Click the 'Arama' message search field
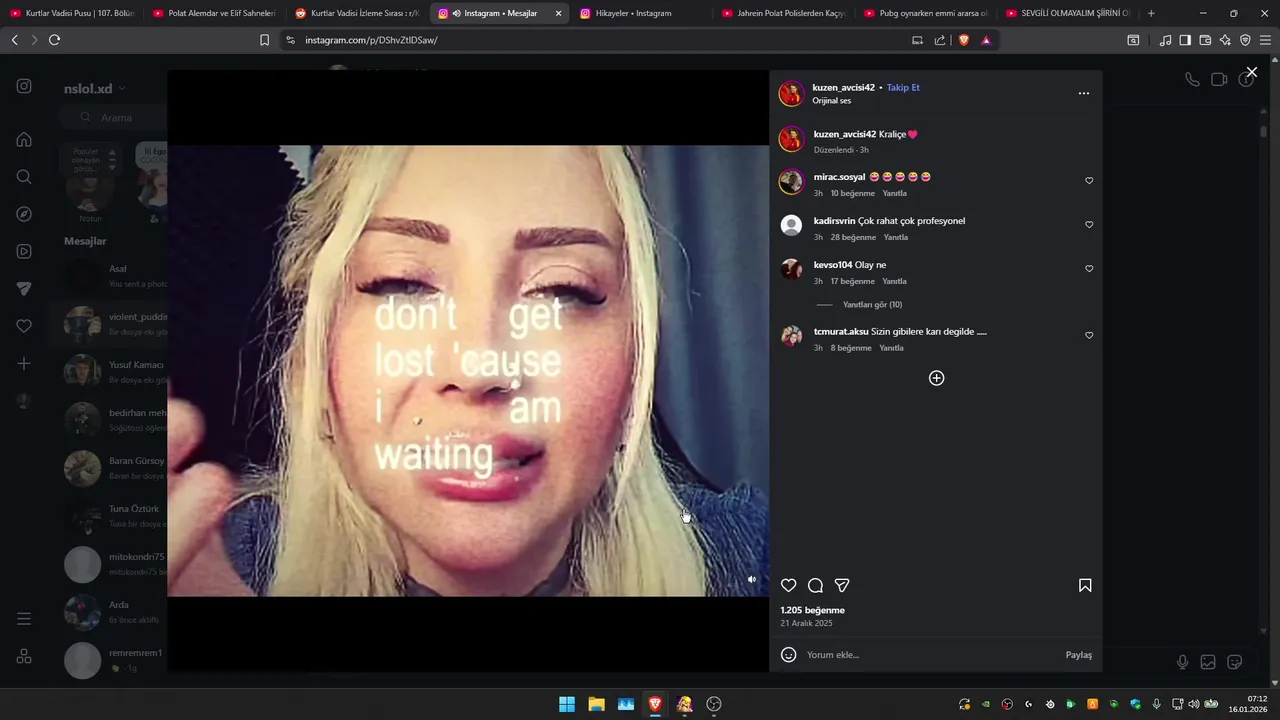Image resolution: width=1280 pixels, height=720 pixels. (x=113, y=117)
